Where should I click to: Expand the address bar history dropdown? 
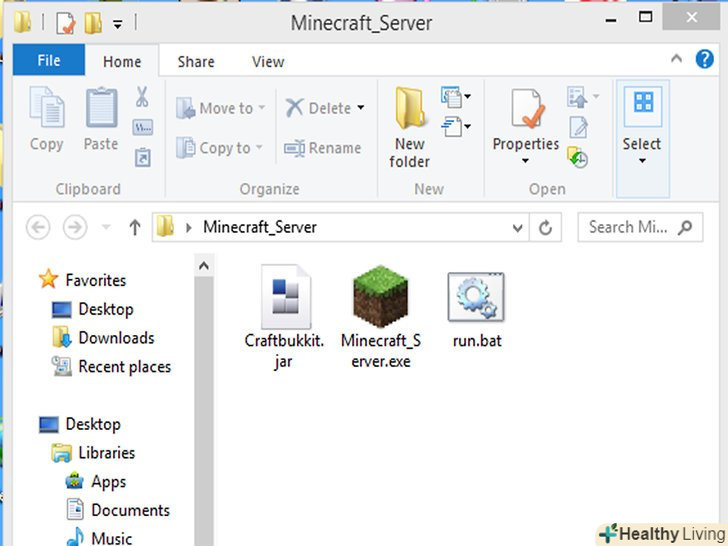[517, 228]
